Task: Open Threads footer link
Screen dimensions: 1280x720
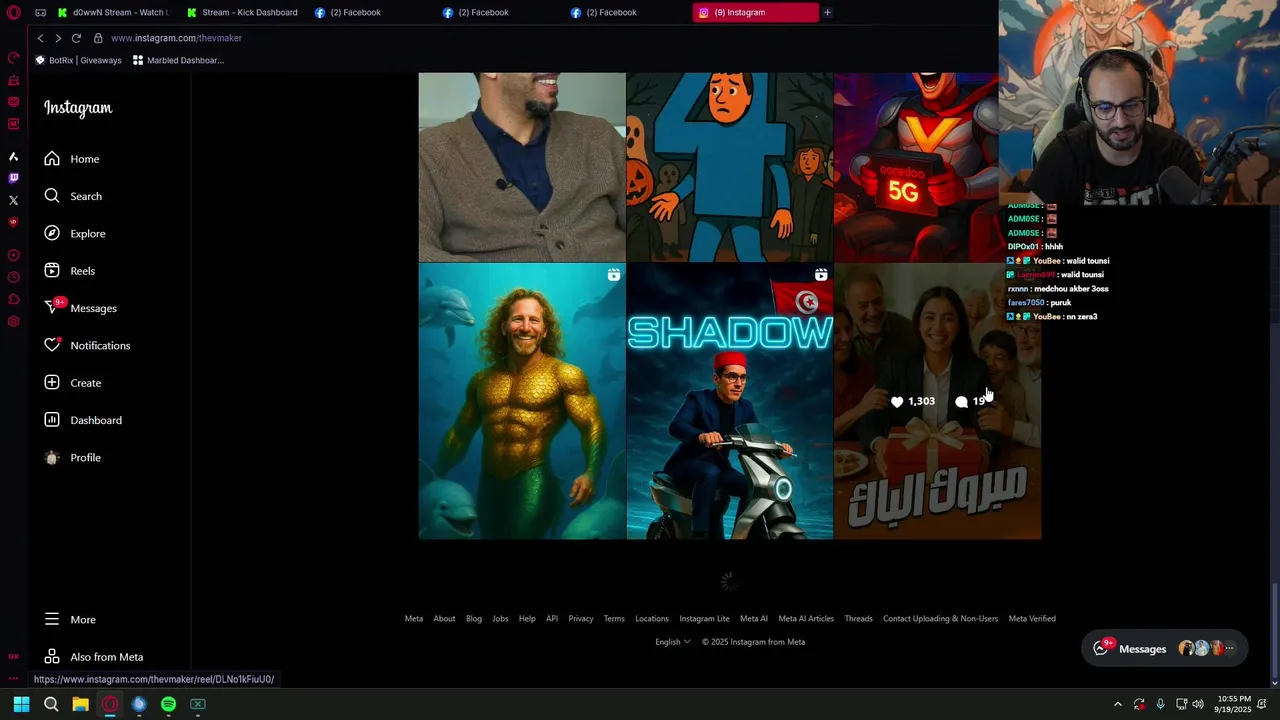Action: tap(859, 618)
